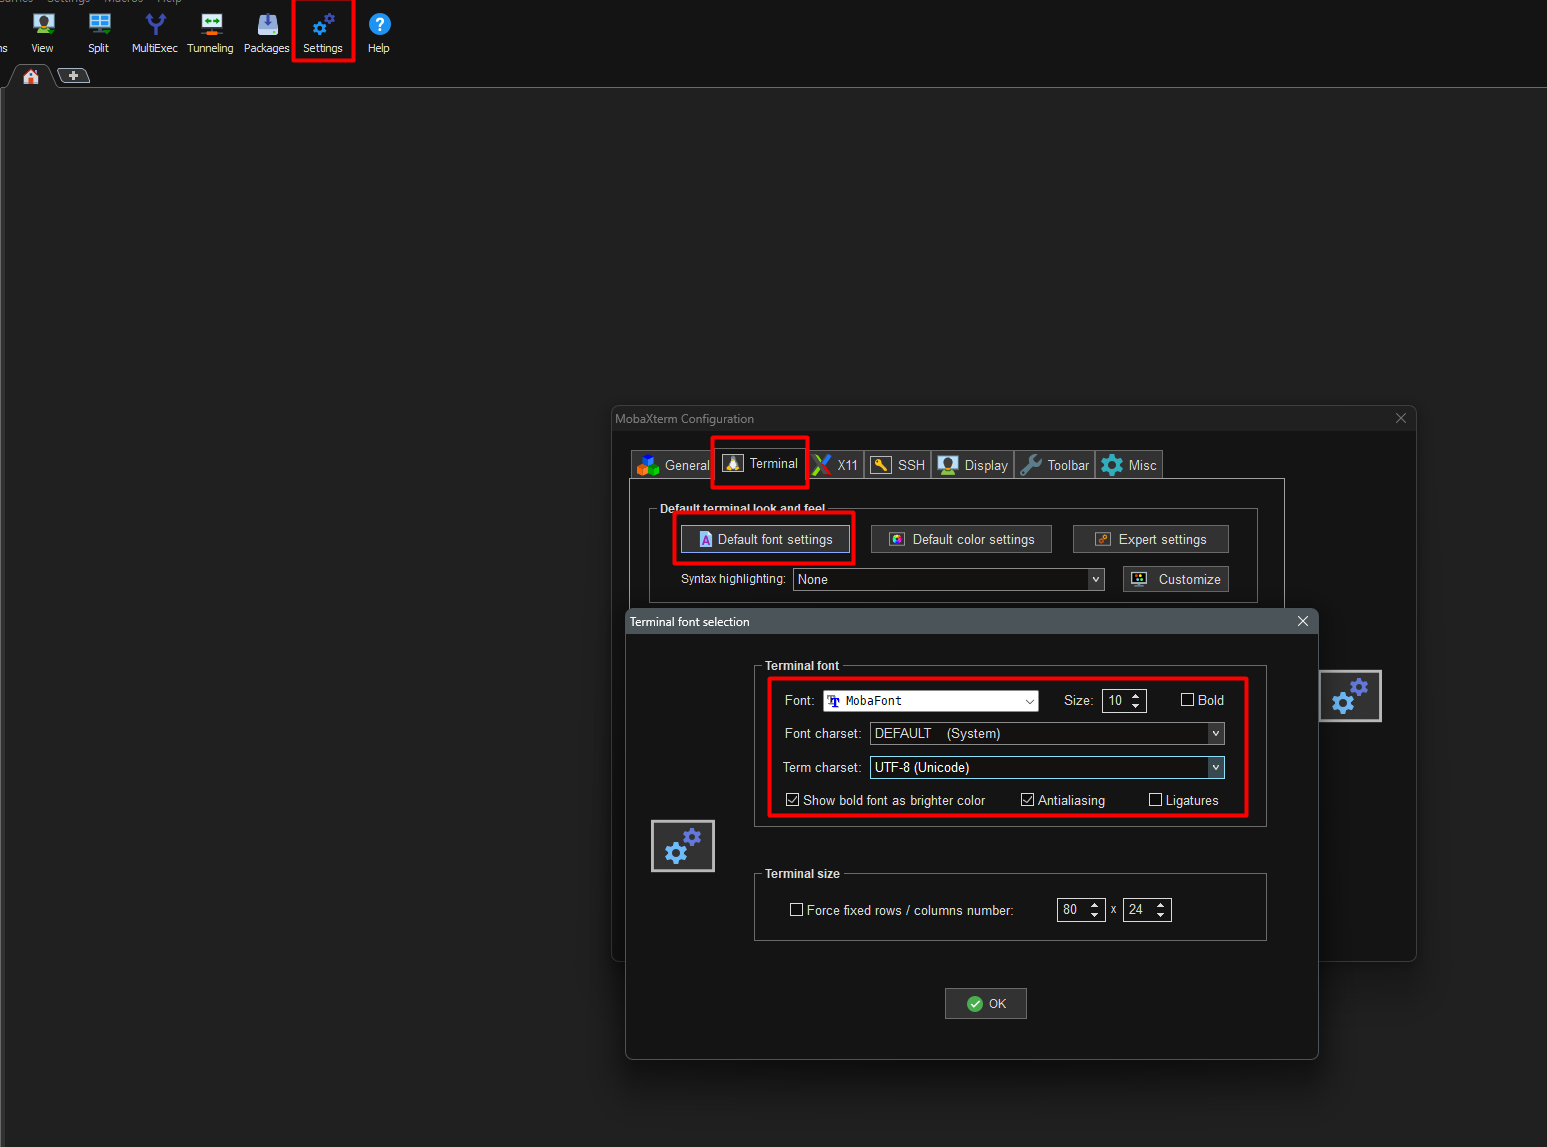Increase font size with up arrow
The height and width of the screenshot is (1147, 1547).
click(x=1136, y=696)
